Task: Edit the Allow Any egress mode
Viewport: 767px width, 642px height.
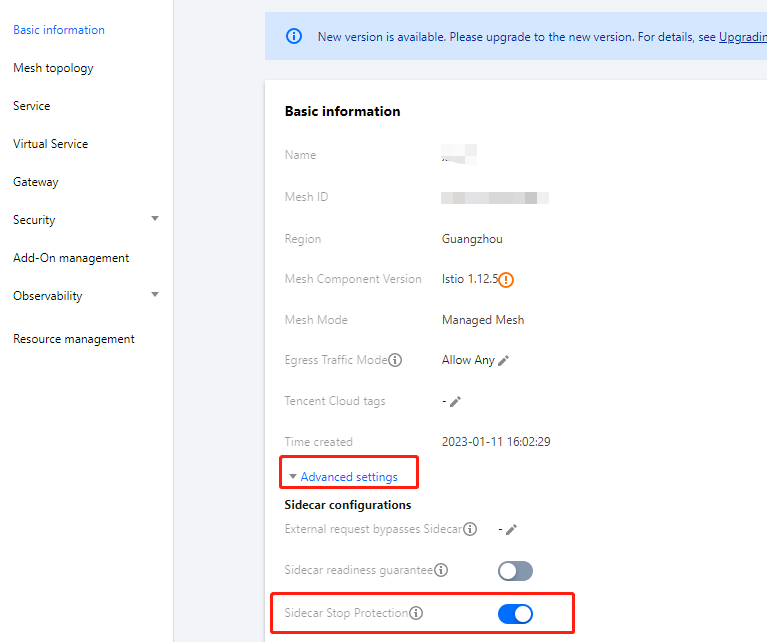Action: click(503, 360)
